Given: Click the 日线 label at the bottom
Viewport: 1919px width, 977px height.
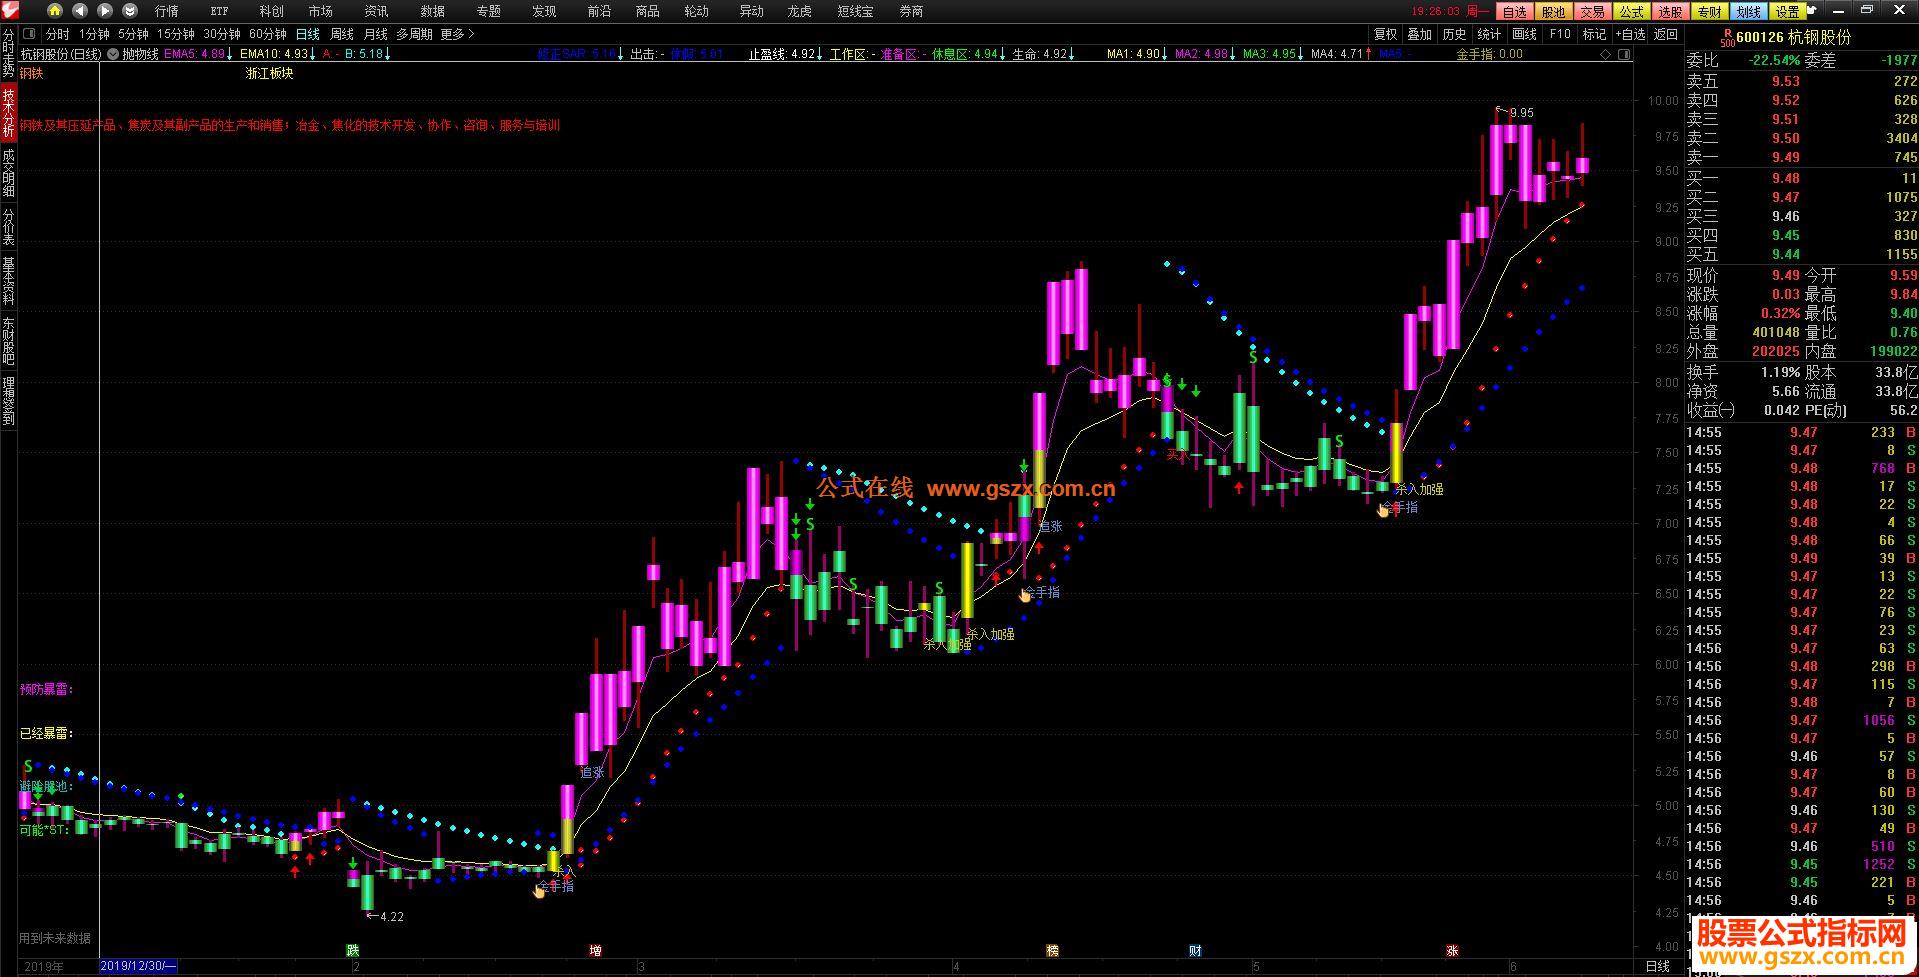Looking at the screenshot, I should 1658,966.
